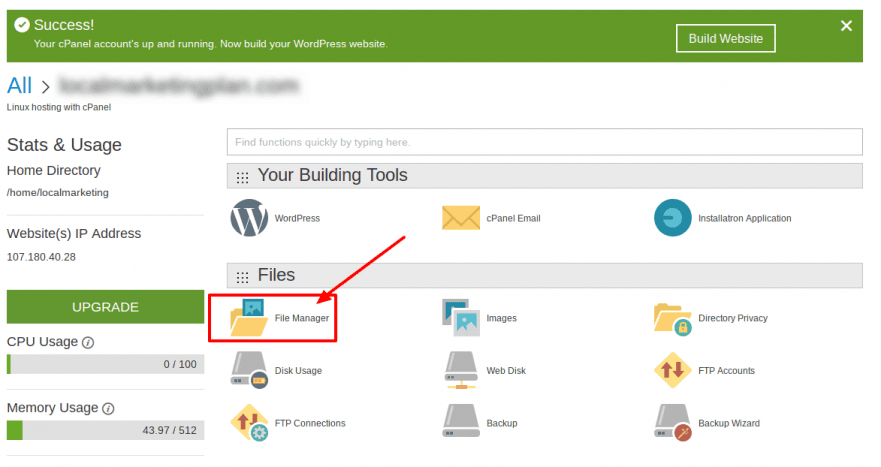Click the blurred domain name in breadcrumb
This screenshot has height=467, width=881.
(179, 86)
